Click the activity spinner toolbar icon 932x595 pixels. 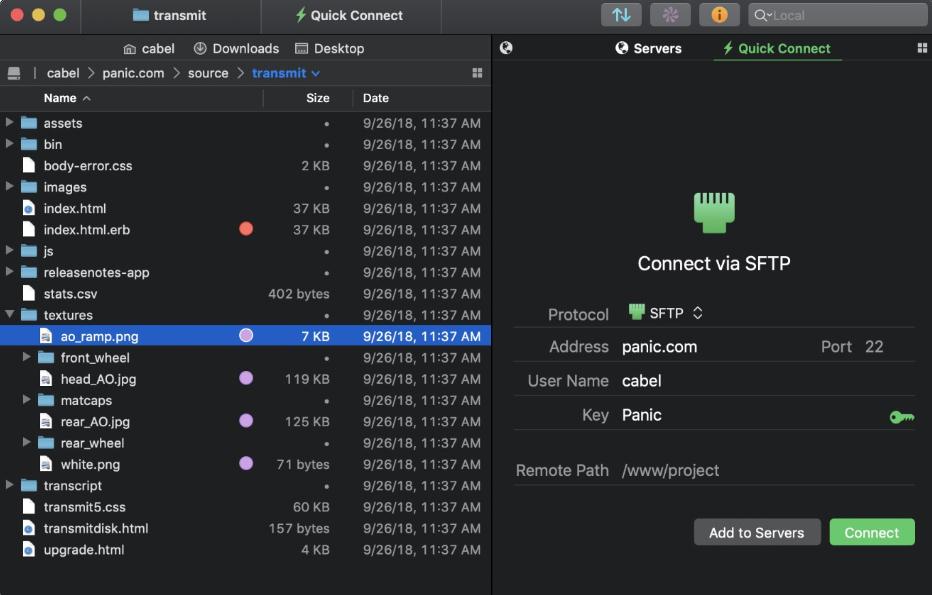point(670,15)
